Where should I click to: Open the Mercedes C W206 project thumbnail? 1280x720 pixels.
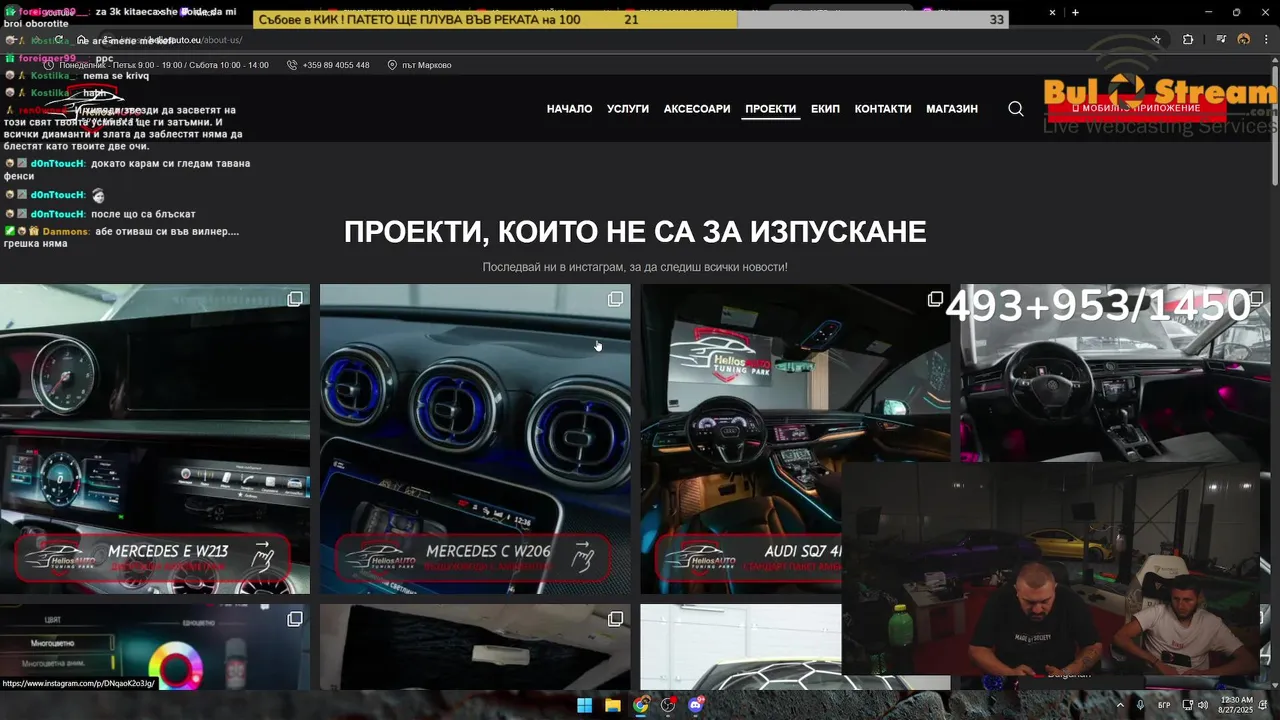[475, 439]
